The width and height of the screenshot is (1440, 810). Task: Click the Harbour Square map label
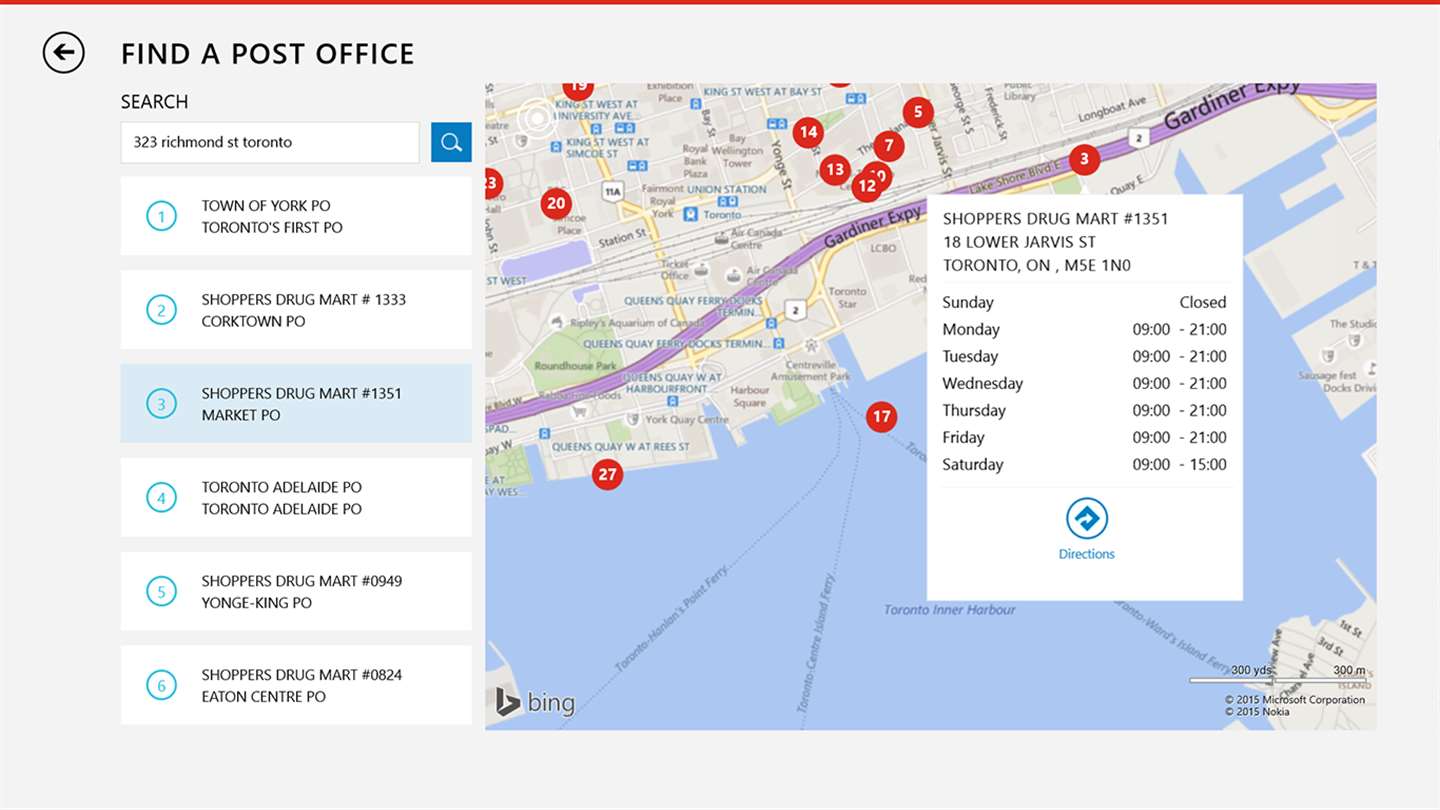pos(749,396)
